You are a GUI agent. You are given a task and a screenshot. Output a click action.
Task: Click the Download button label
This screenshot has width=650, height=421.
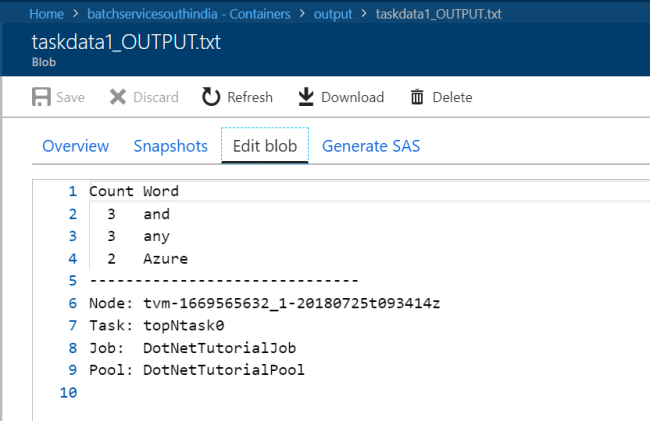click(352, 97)
